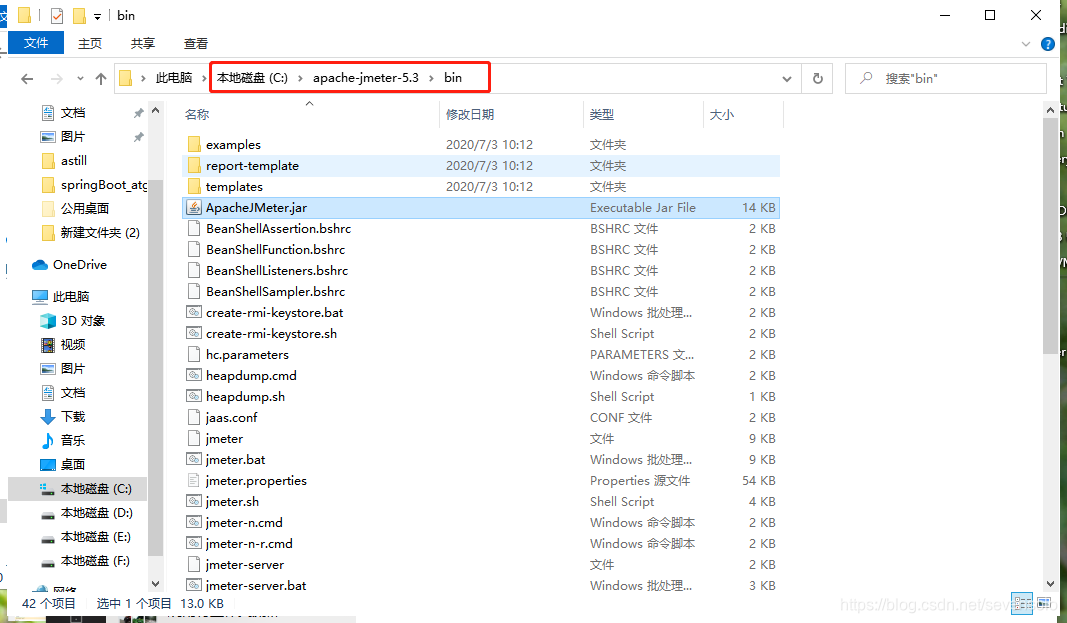Select create-rmi-keystore.sh script icon
1067x623 pixels.
pos(194,334)
